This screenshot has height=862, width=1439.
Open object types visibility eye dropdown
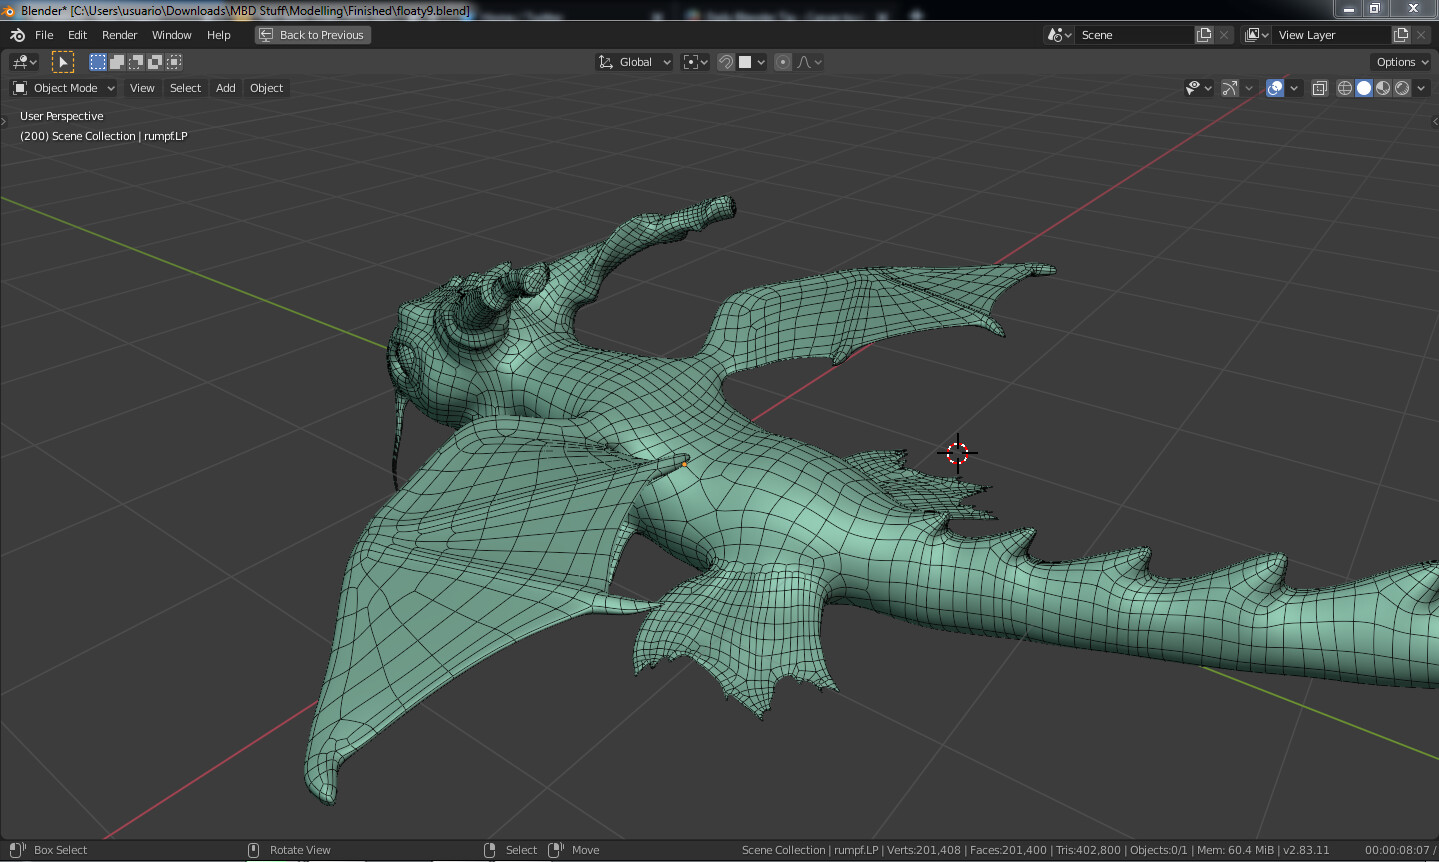1198,88
